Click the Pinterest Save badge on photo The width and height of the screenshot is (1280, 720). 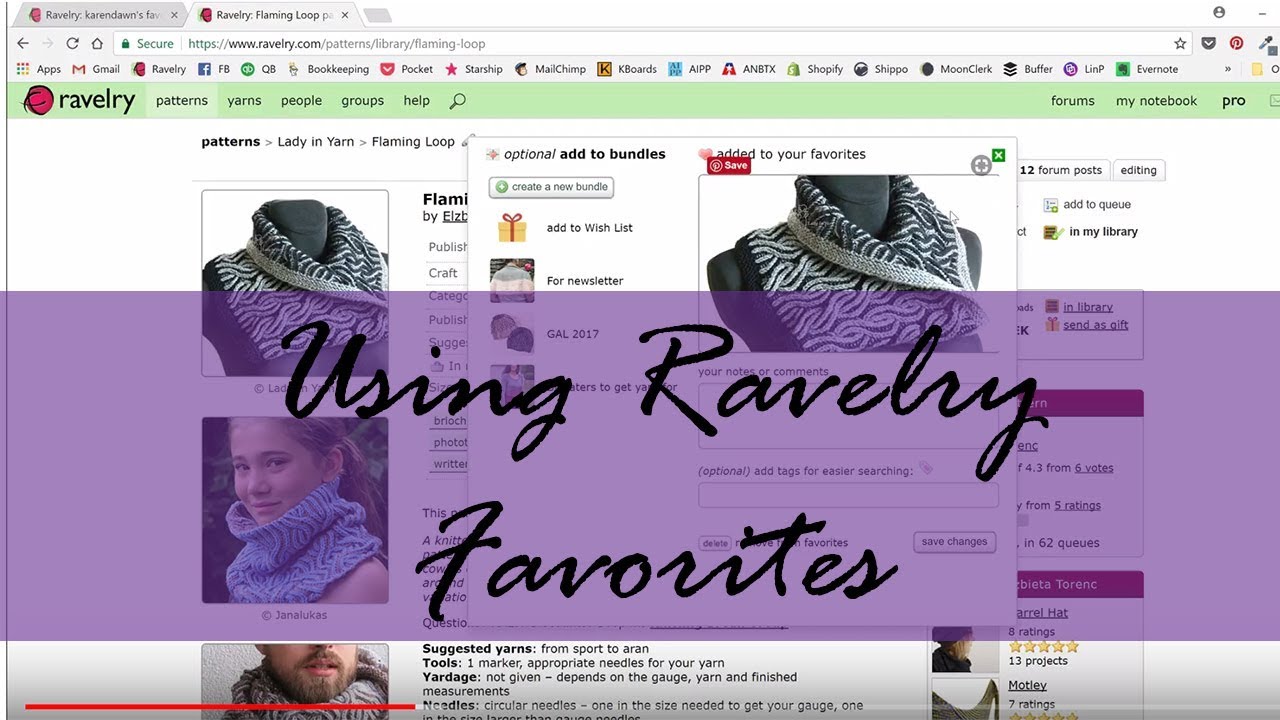(729, 166)
